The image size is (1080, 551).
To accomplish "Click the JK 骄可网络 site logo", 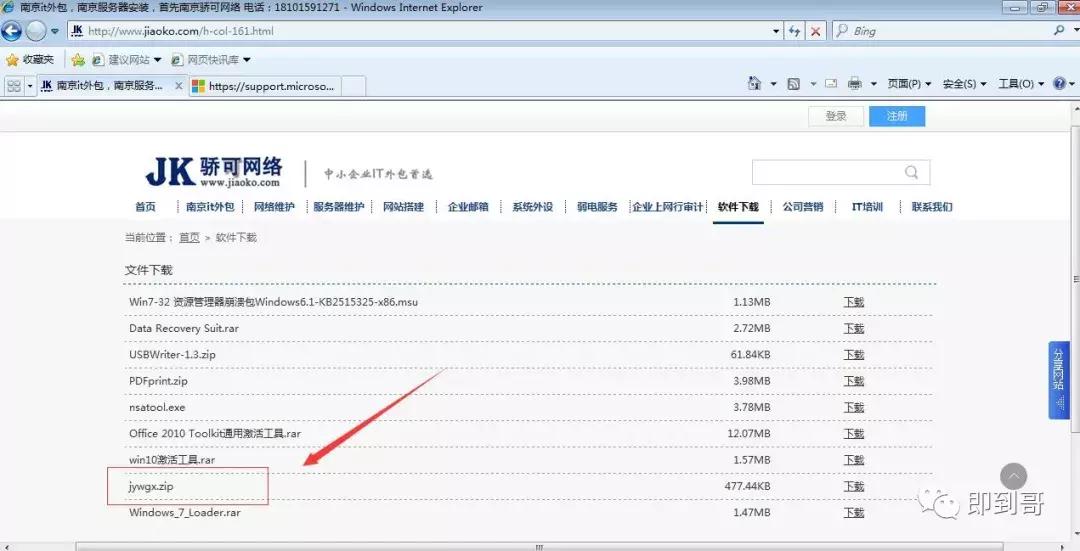I will 214,171.
